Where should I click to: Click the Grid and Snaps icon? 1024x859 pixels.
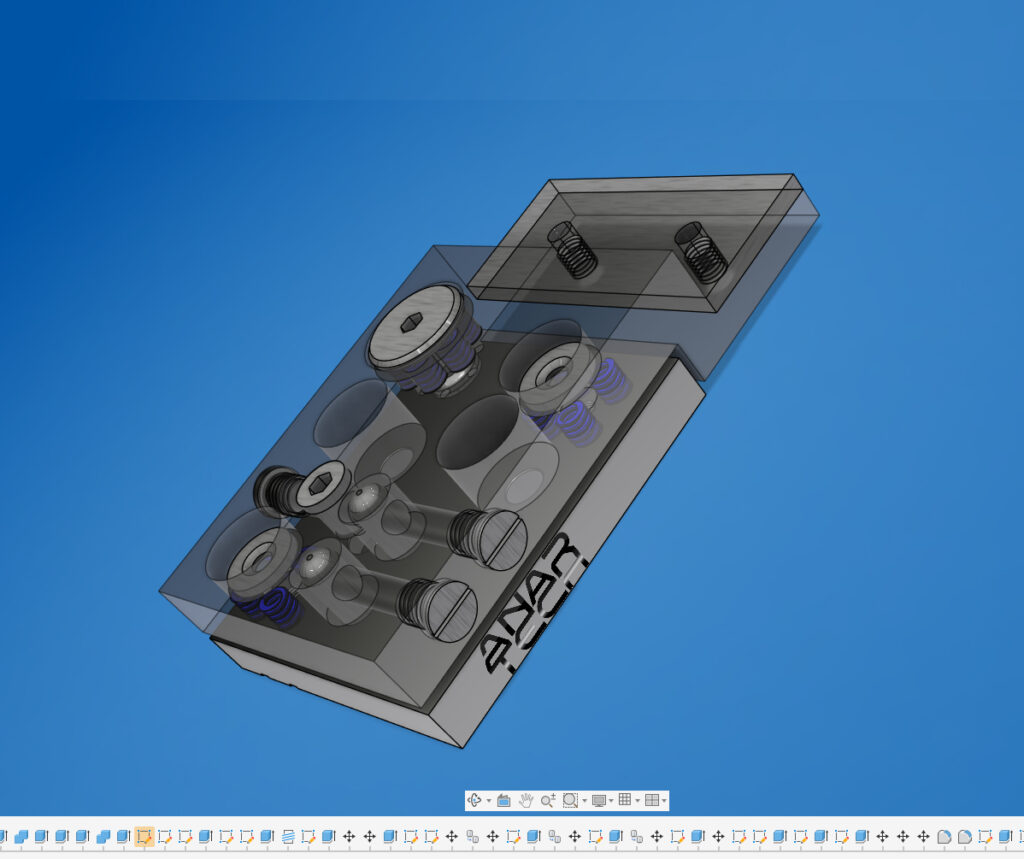tap(625, 800)
